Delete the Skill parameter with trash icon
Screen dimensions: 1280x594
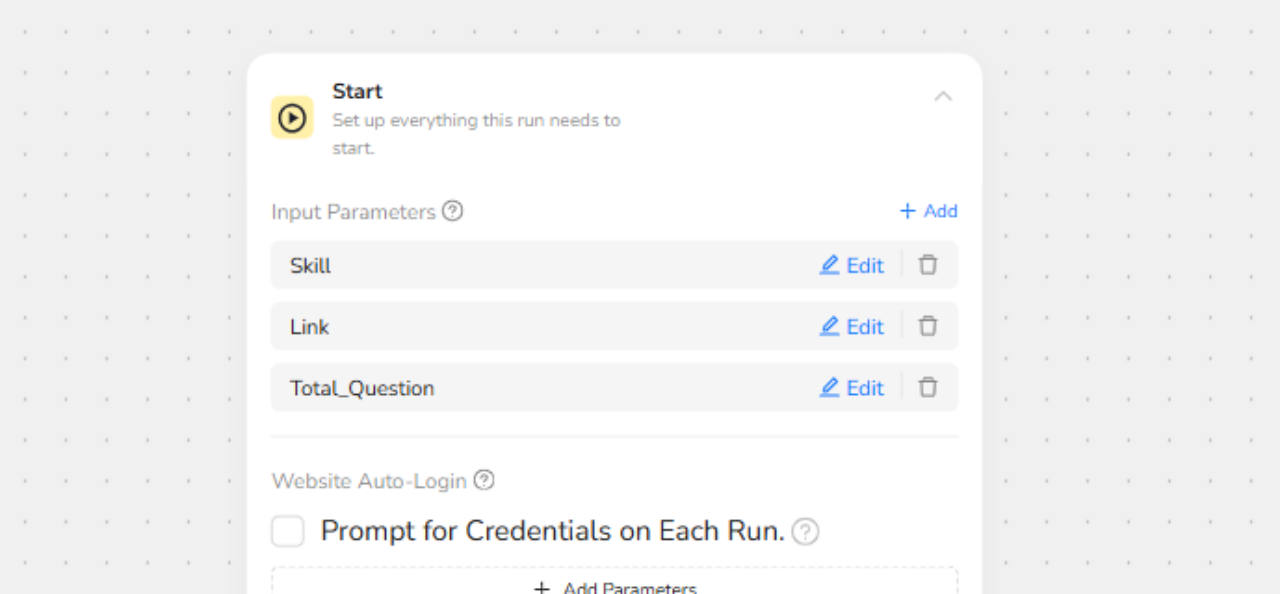click(x=928, y=266)
